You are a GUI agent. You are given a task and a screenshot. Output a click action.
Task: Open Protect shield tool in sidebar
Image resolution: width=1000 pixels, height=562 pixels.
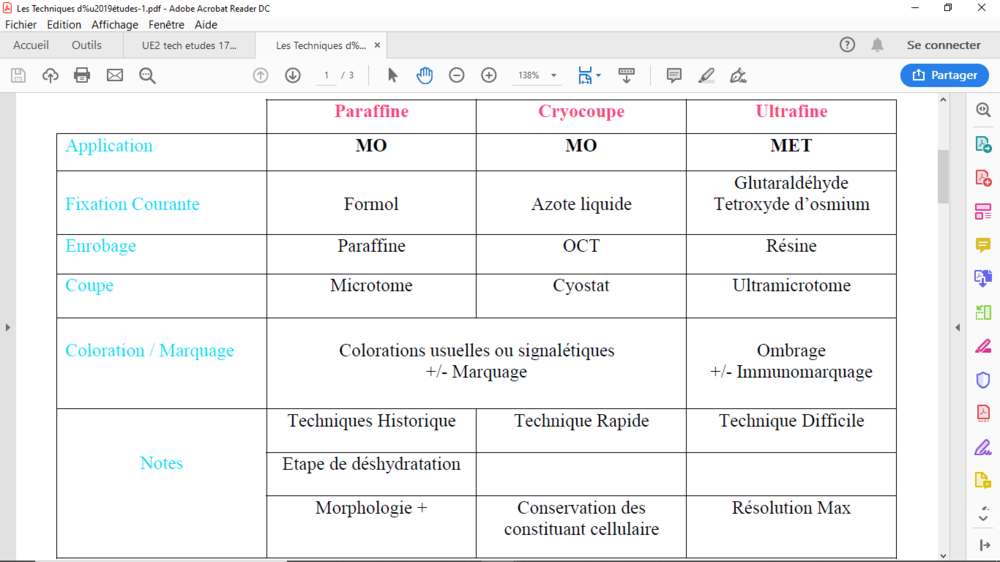[x=983, y=380]
